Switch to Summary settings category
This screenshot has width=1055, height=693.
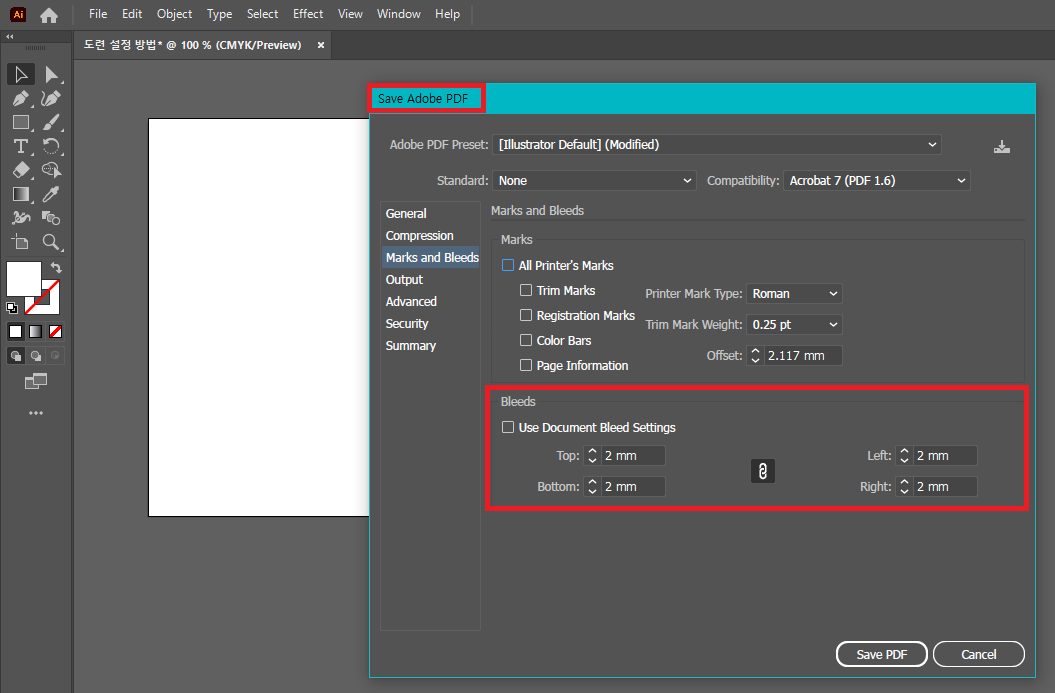[x=430, y=345]
